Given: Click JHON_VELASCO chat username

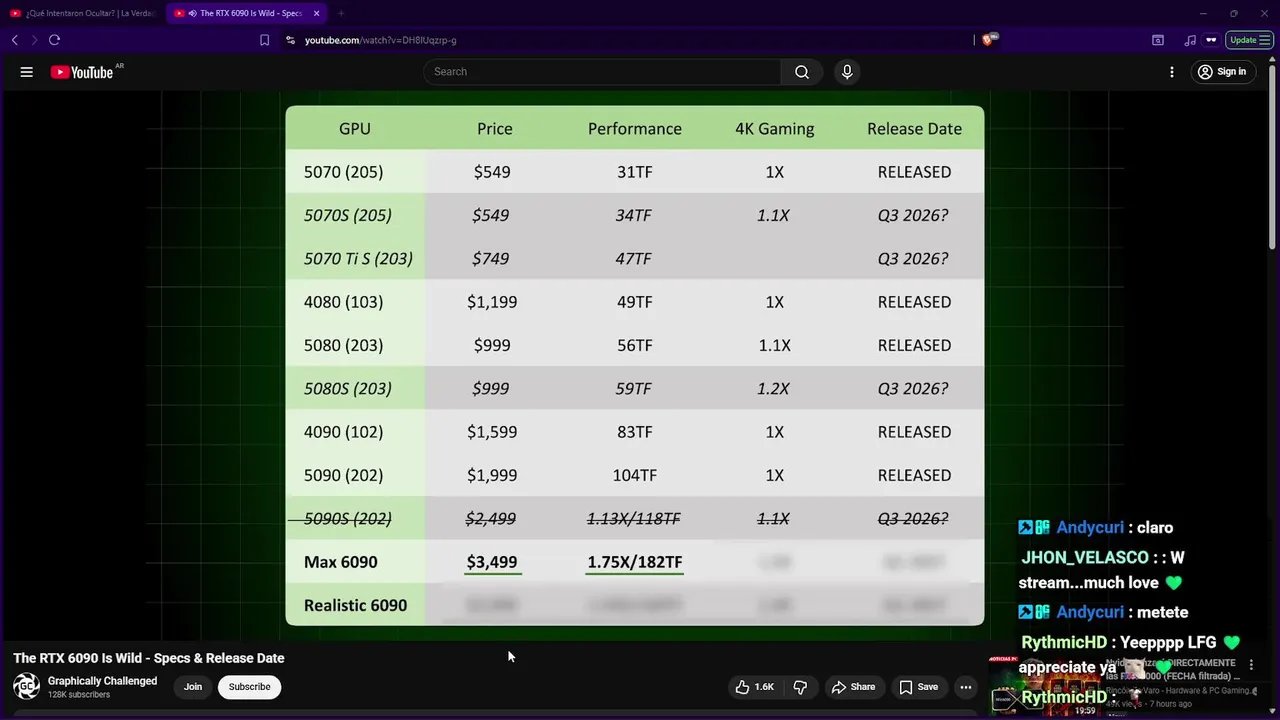Looking at the screenshot, I should (1084, 557).
